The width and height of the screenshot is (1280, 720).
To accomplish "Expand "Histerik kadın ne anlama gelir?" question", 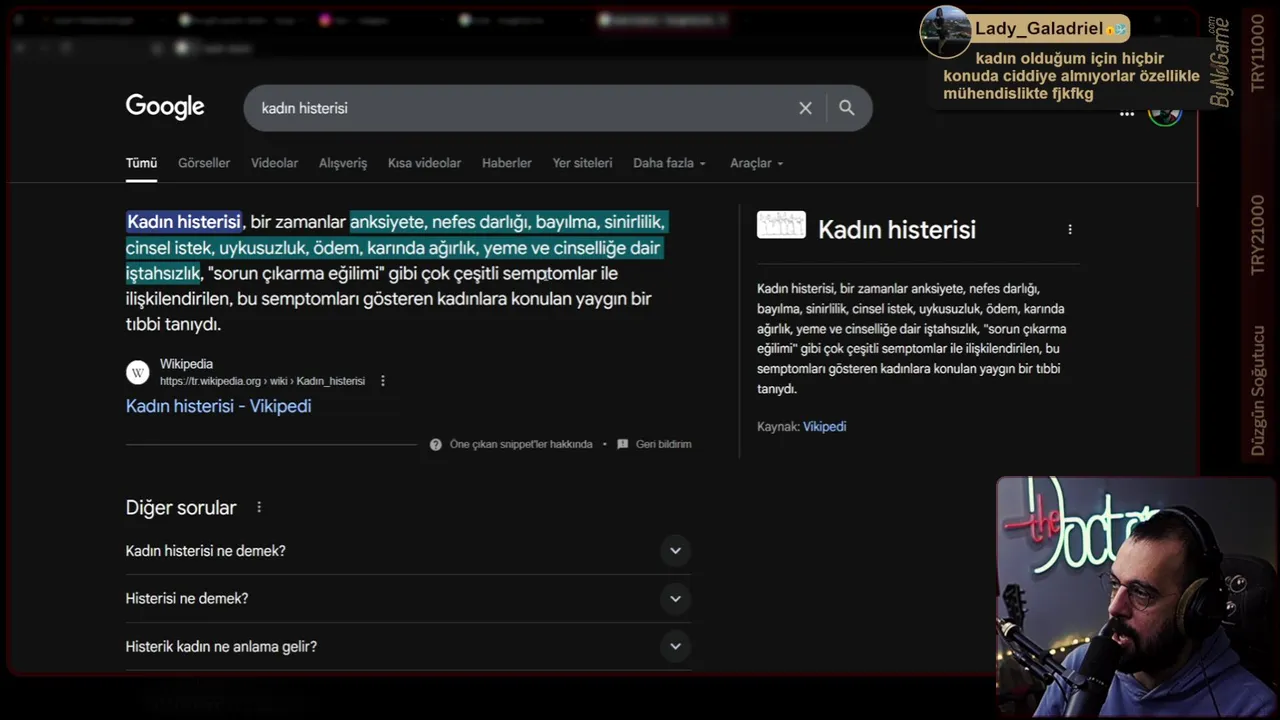I will pyautogui.click(x=408, y=647).
